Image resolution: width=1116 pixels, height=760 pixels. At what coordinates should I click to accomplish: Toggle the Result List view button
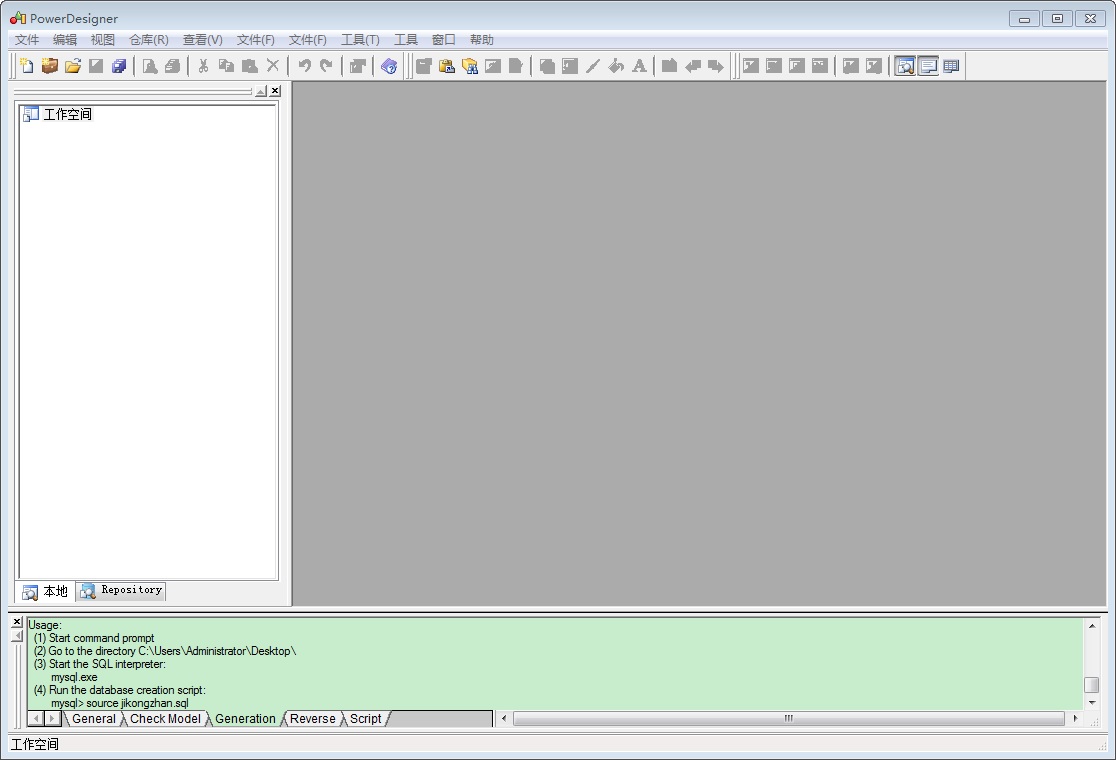click(x=951, y=66)
